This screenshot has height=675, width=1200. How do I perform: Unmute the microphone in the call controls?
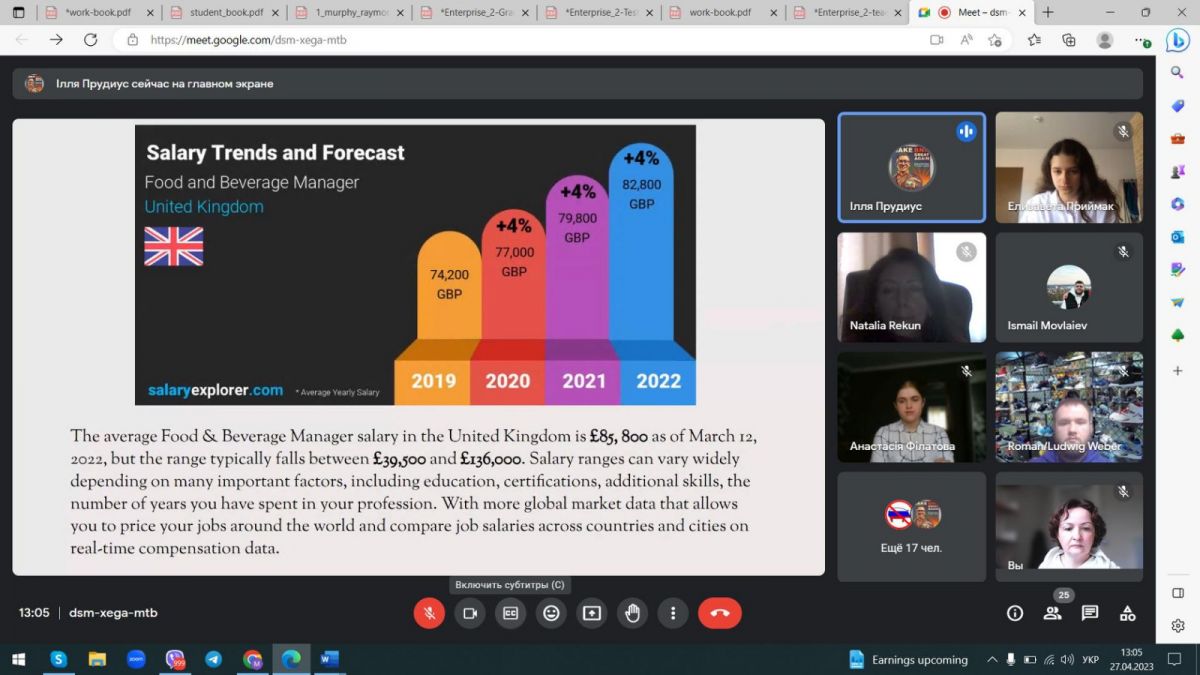pos(429,613)
